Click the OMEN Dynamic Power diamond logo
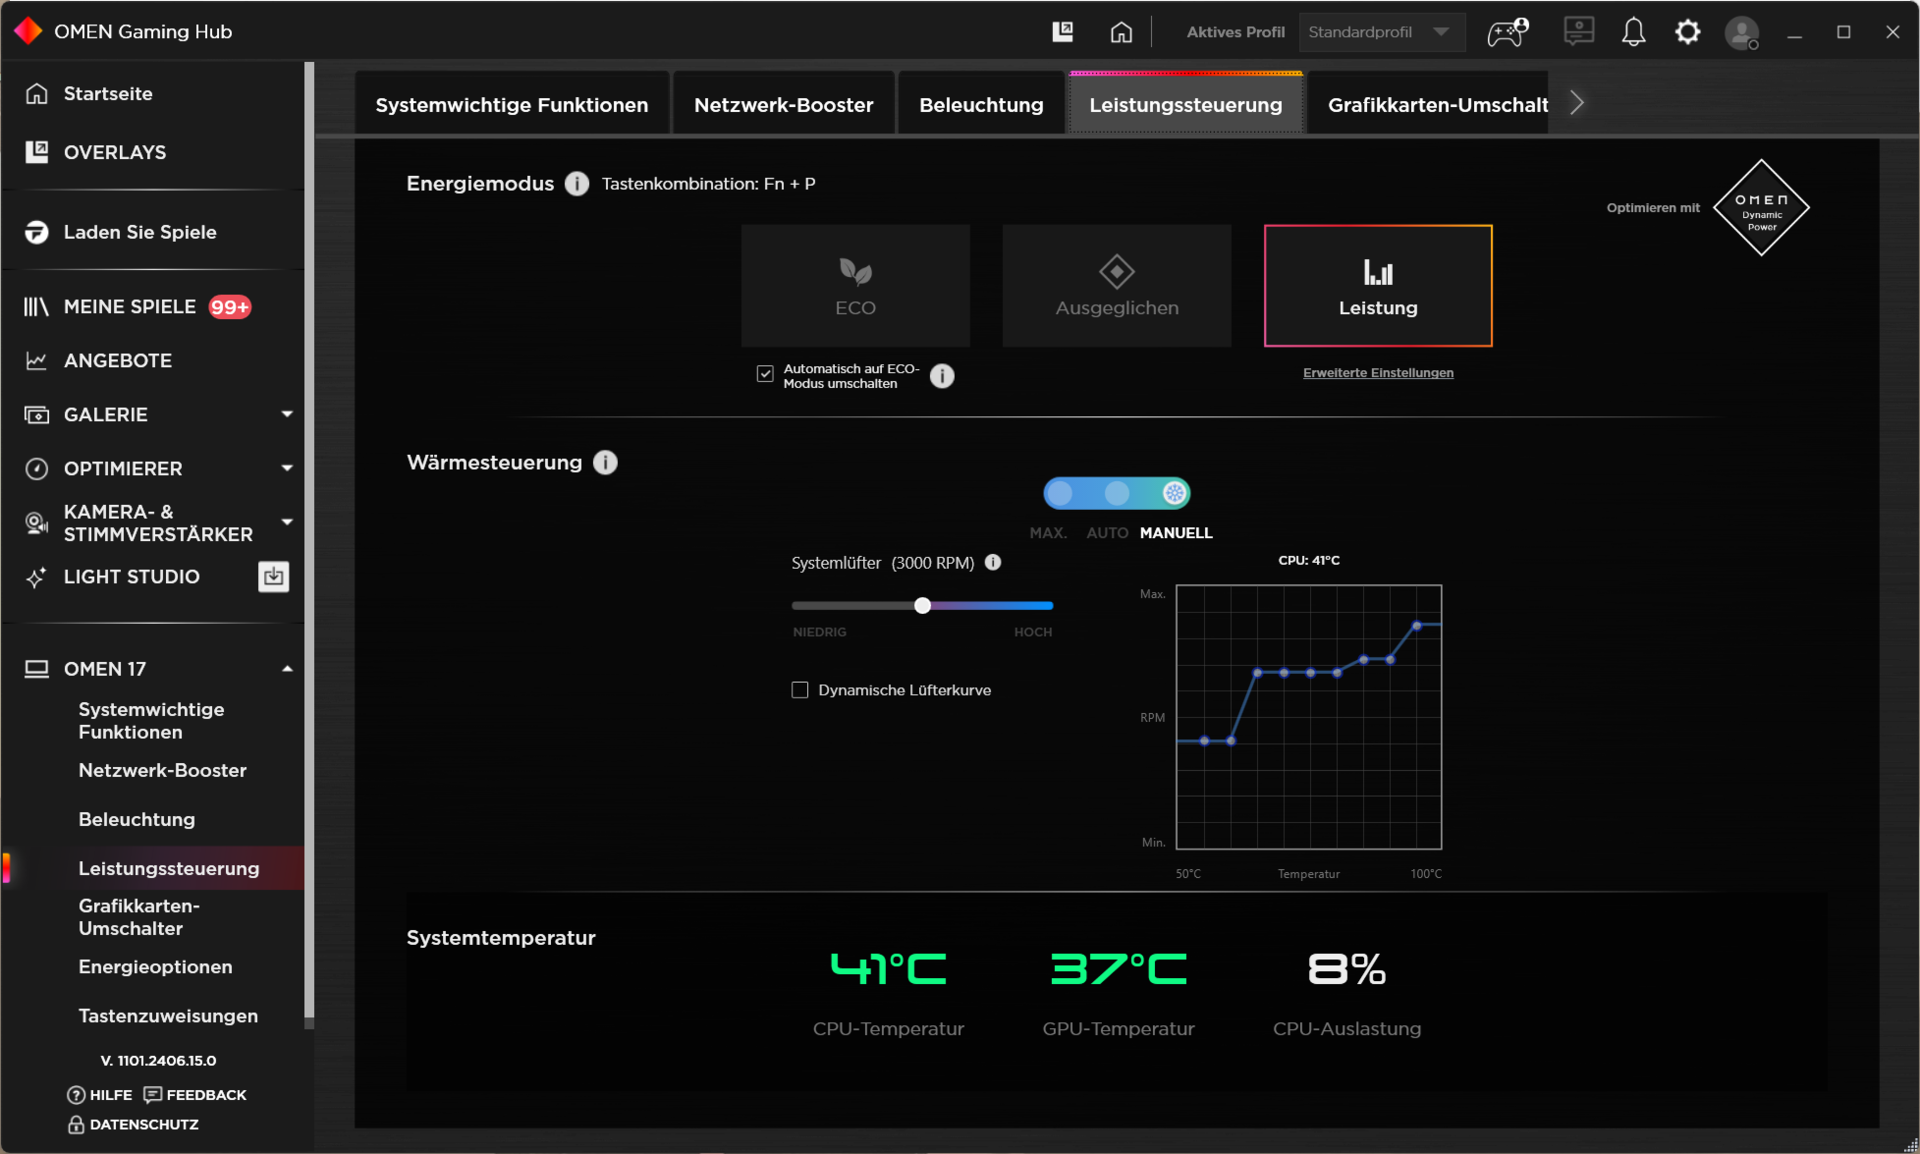 (x=1761, y=208)
